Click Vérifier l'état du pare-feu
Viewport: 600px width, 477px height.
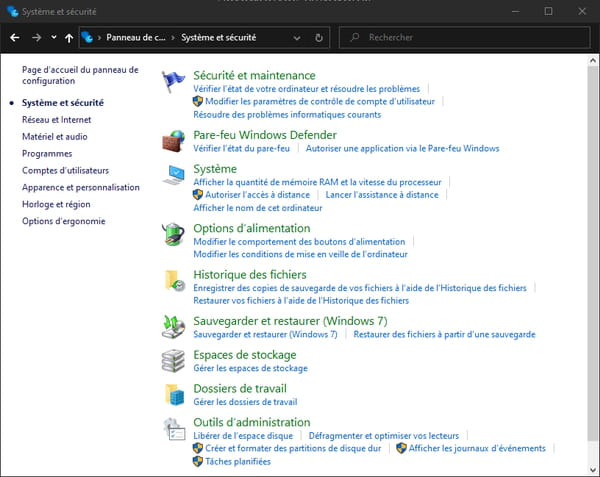241,148
